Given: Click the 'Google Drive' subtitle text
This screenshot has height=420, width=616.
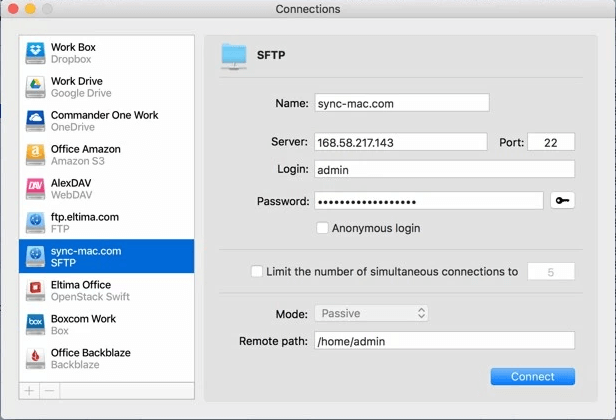Looking at the screenshot, I should (81, 93).
